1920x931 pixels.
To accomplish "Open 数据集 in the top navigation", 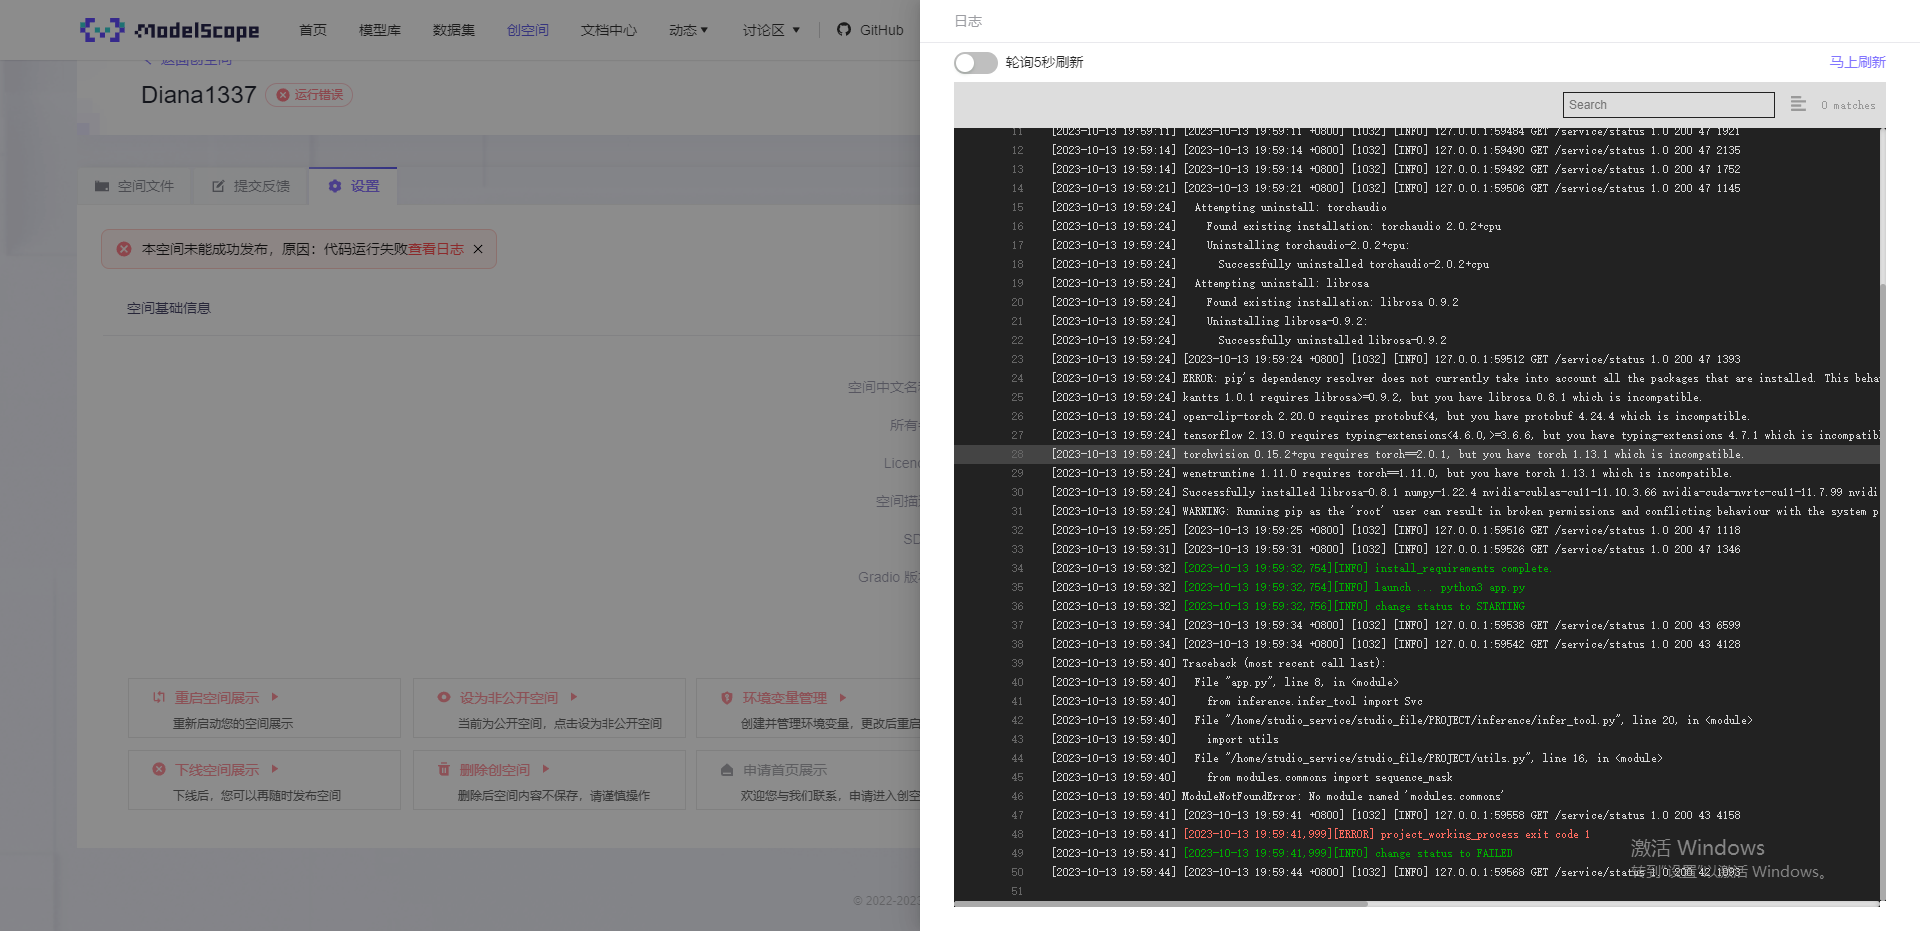I will tap(454, 30).
